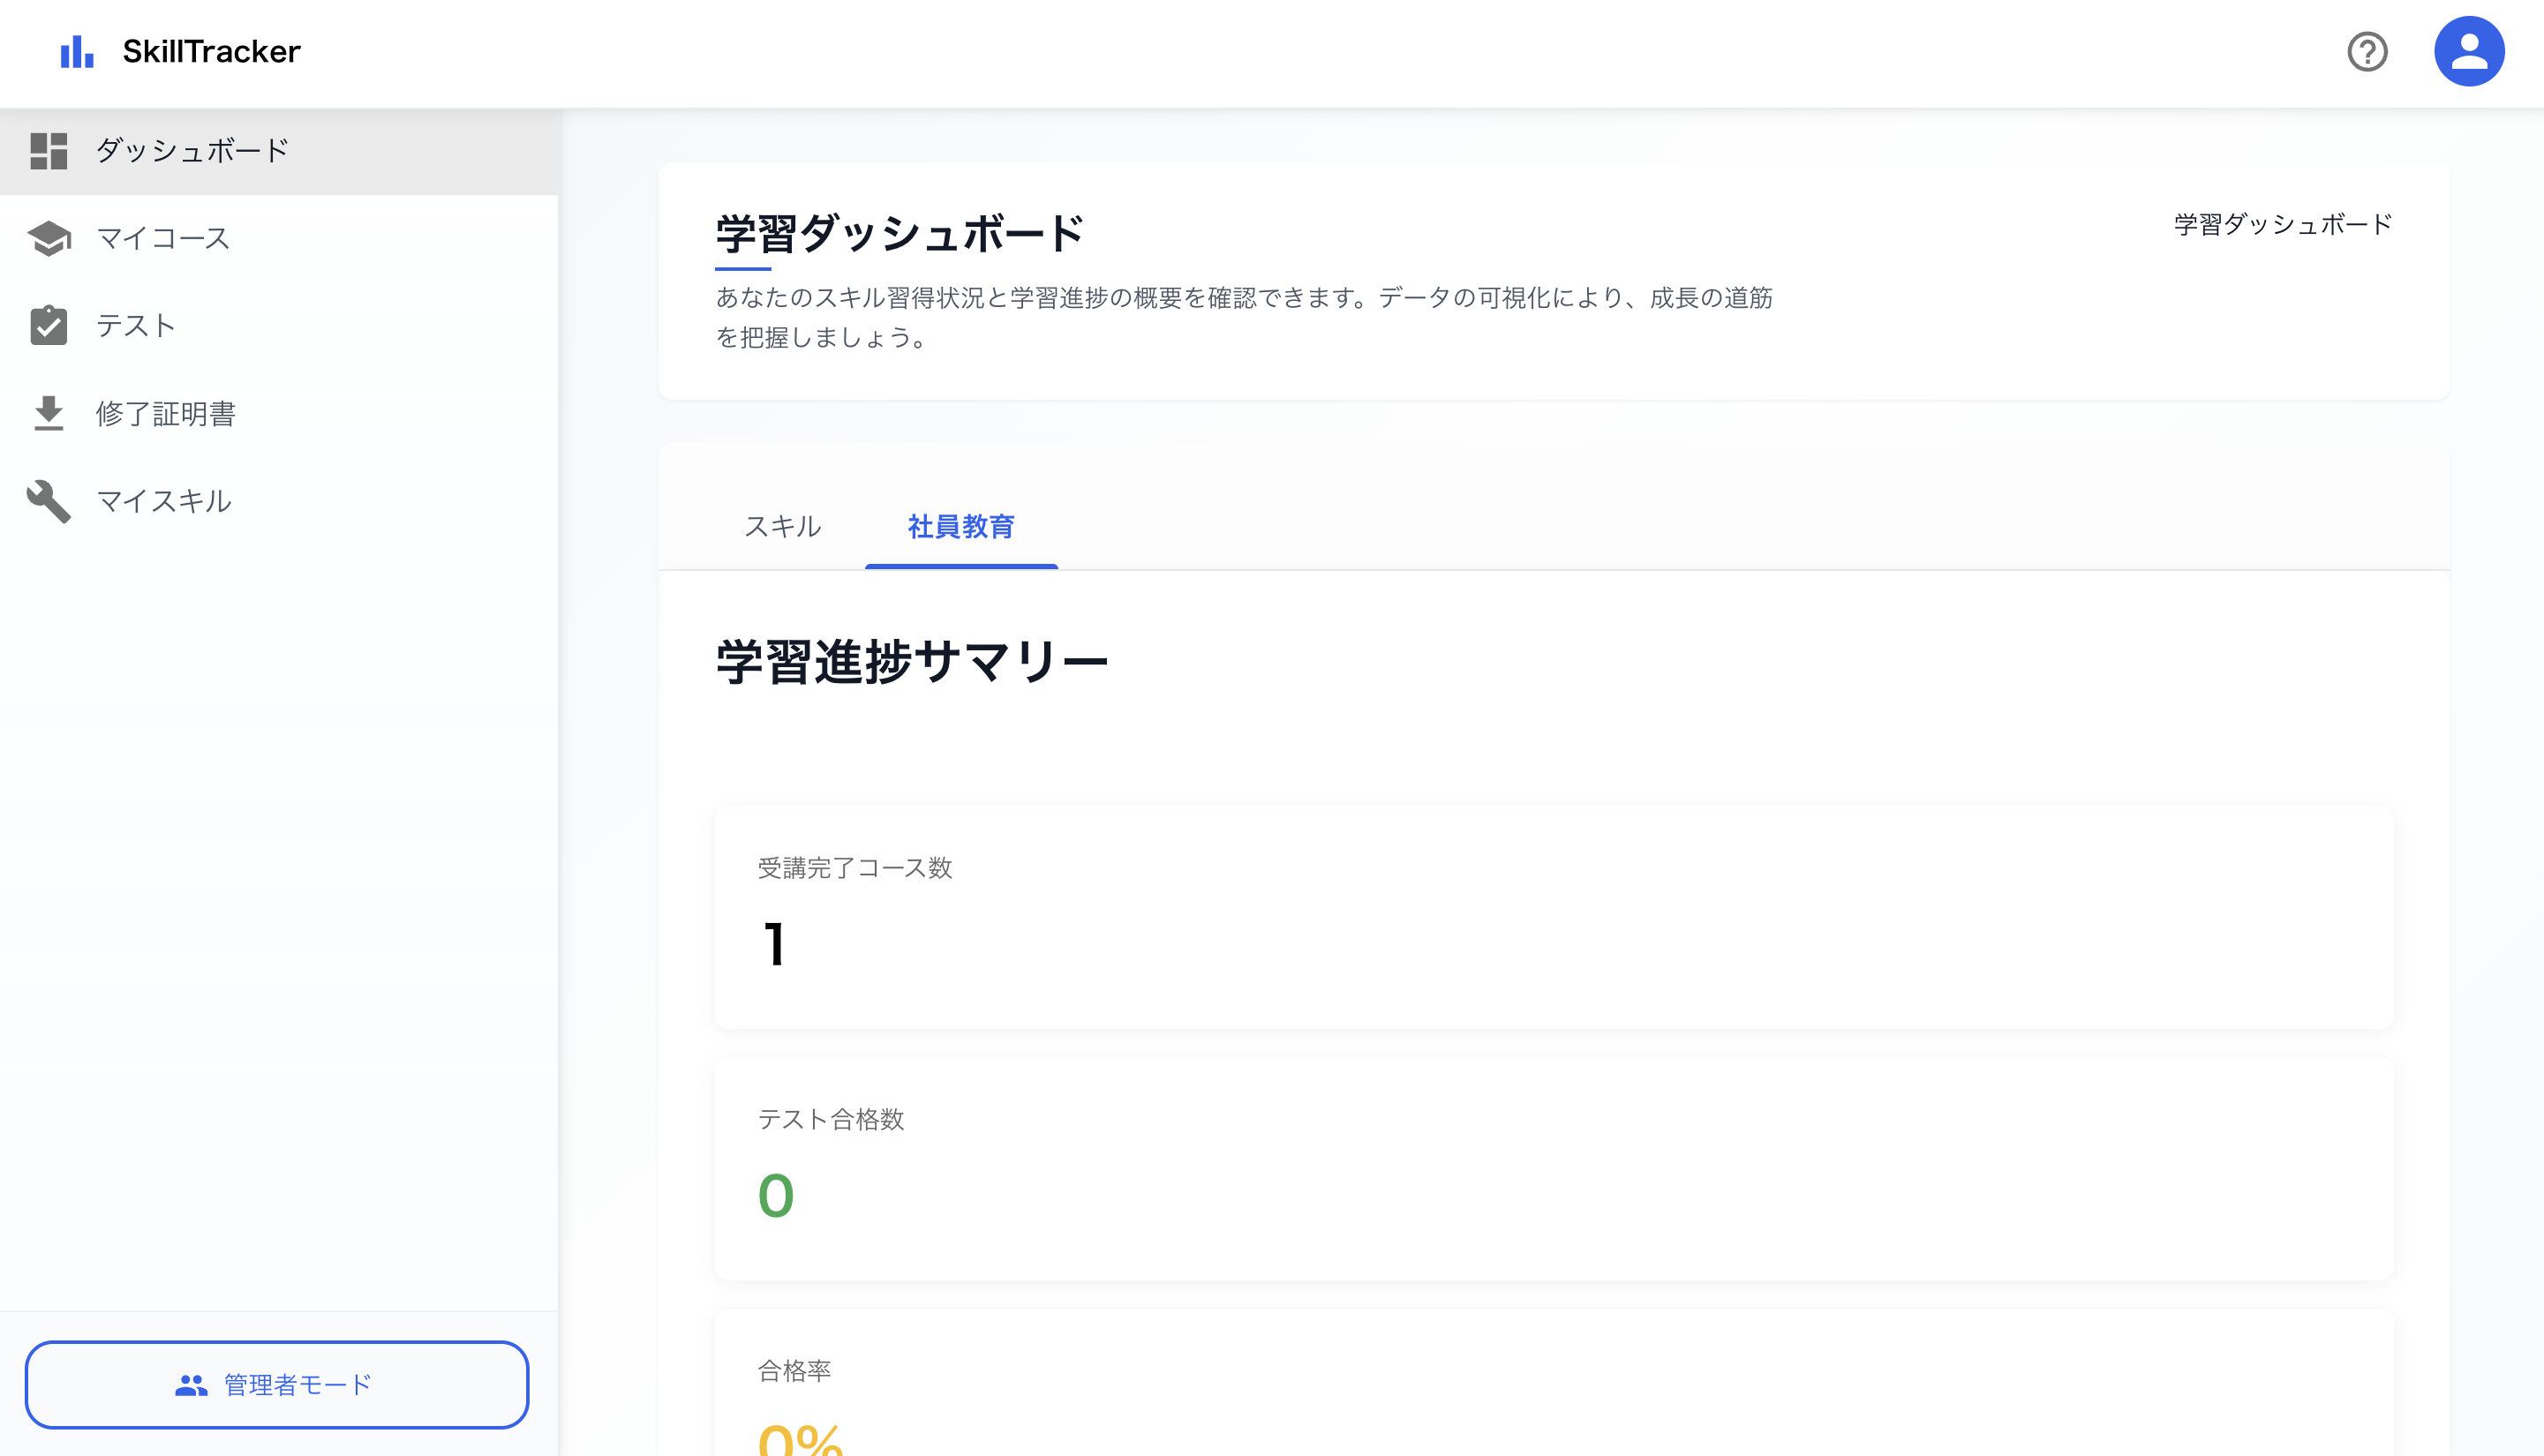
Task: Select the ダッシュボード icon in the sidebar
Action: point(49,150)
